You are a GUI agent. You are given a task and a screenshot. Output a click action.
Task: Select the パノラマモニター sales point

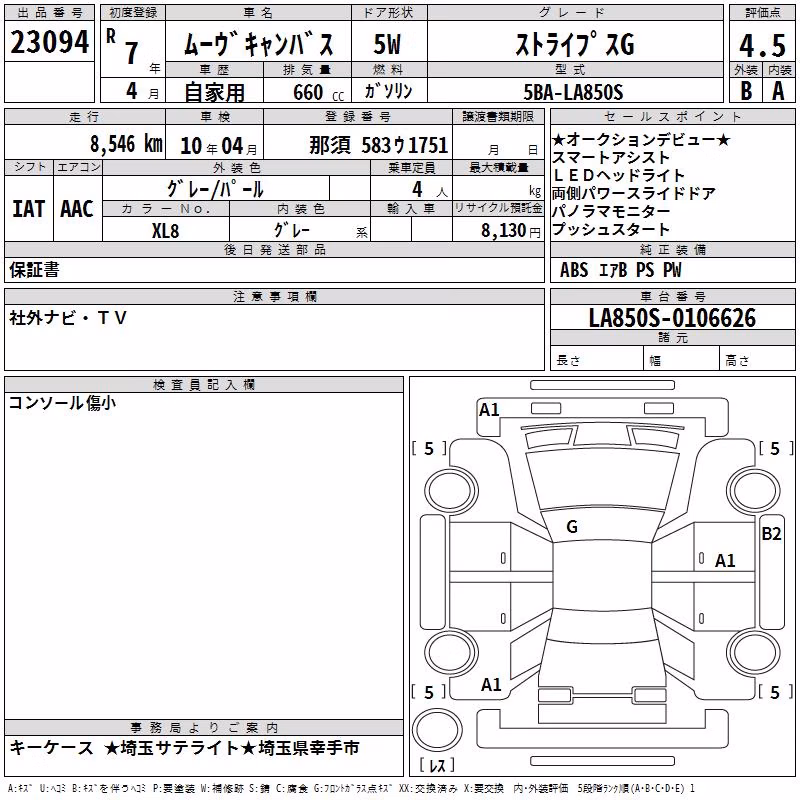pyautogui.click(x=611, y=211)
